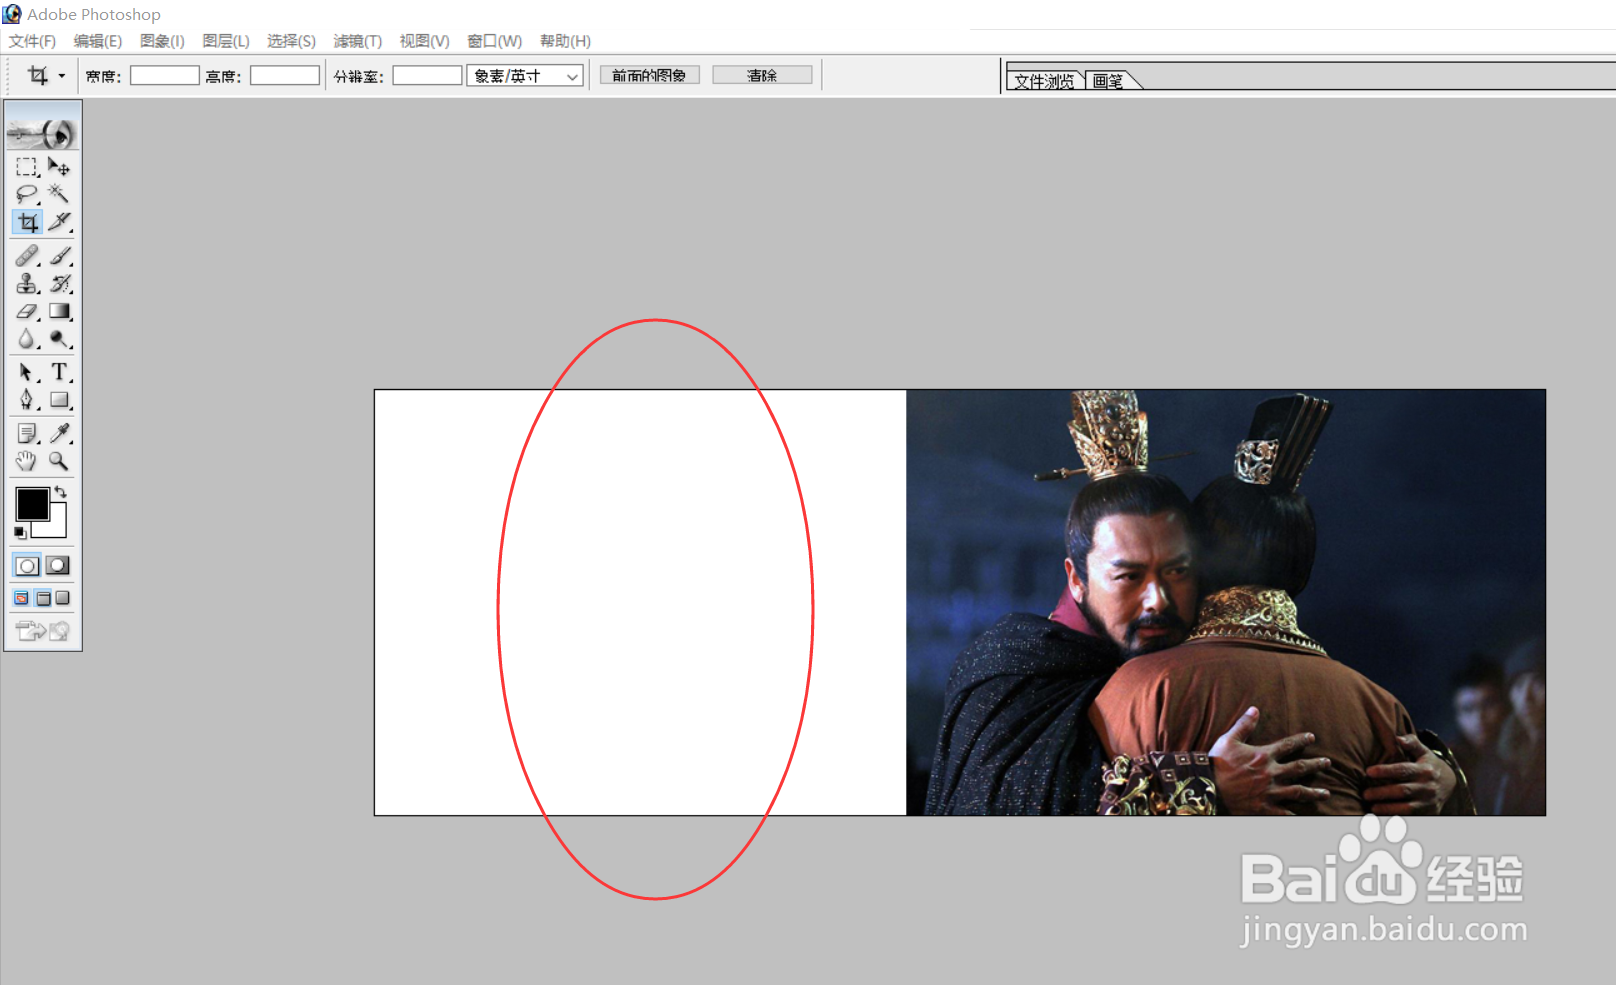Reset default foreground and background colors

(x=20, y=532)
